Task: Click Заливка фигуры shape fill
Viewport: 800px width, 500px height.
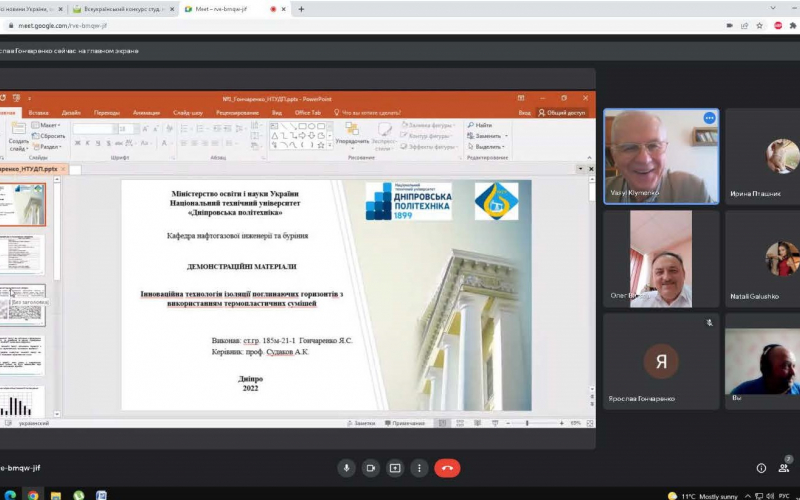Action: pos(427,125)
